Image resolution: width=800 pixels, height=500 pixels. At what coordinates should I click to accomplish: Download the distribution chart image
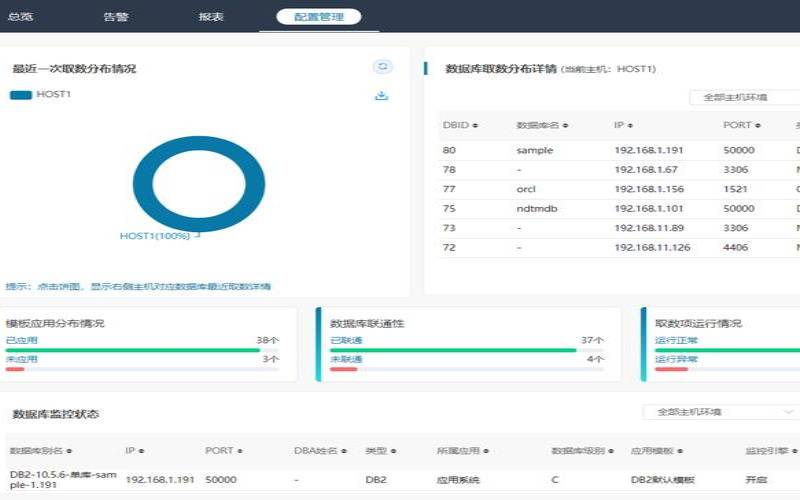(x=382, y=95)
